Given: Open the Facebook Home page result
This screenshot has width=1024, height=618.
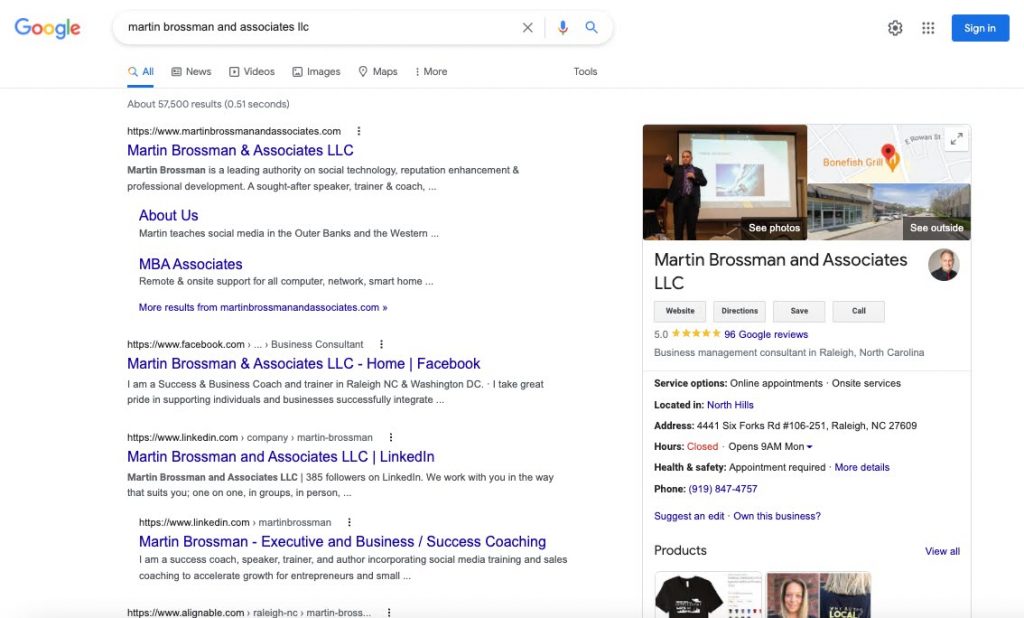Looking at the screenshot, I should pos(304,364).
